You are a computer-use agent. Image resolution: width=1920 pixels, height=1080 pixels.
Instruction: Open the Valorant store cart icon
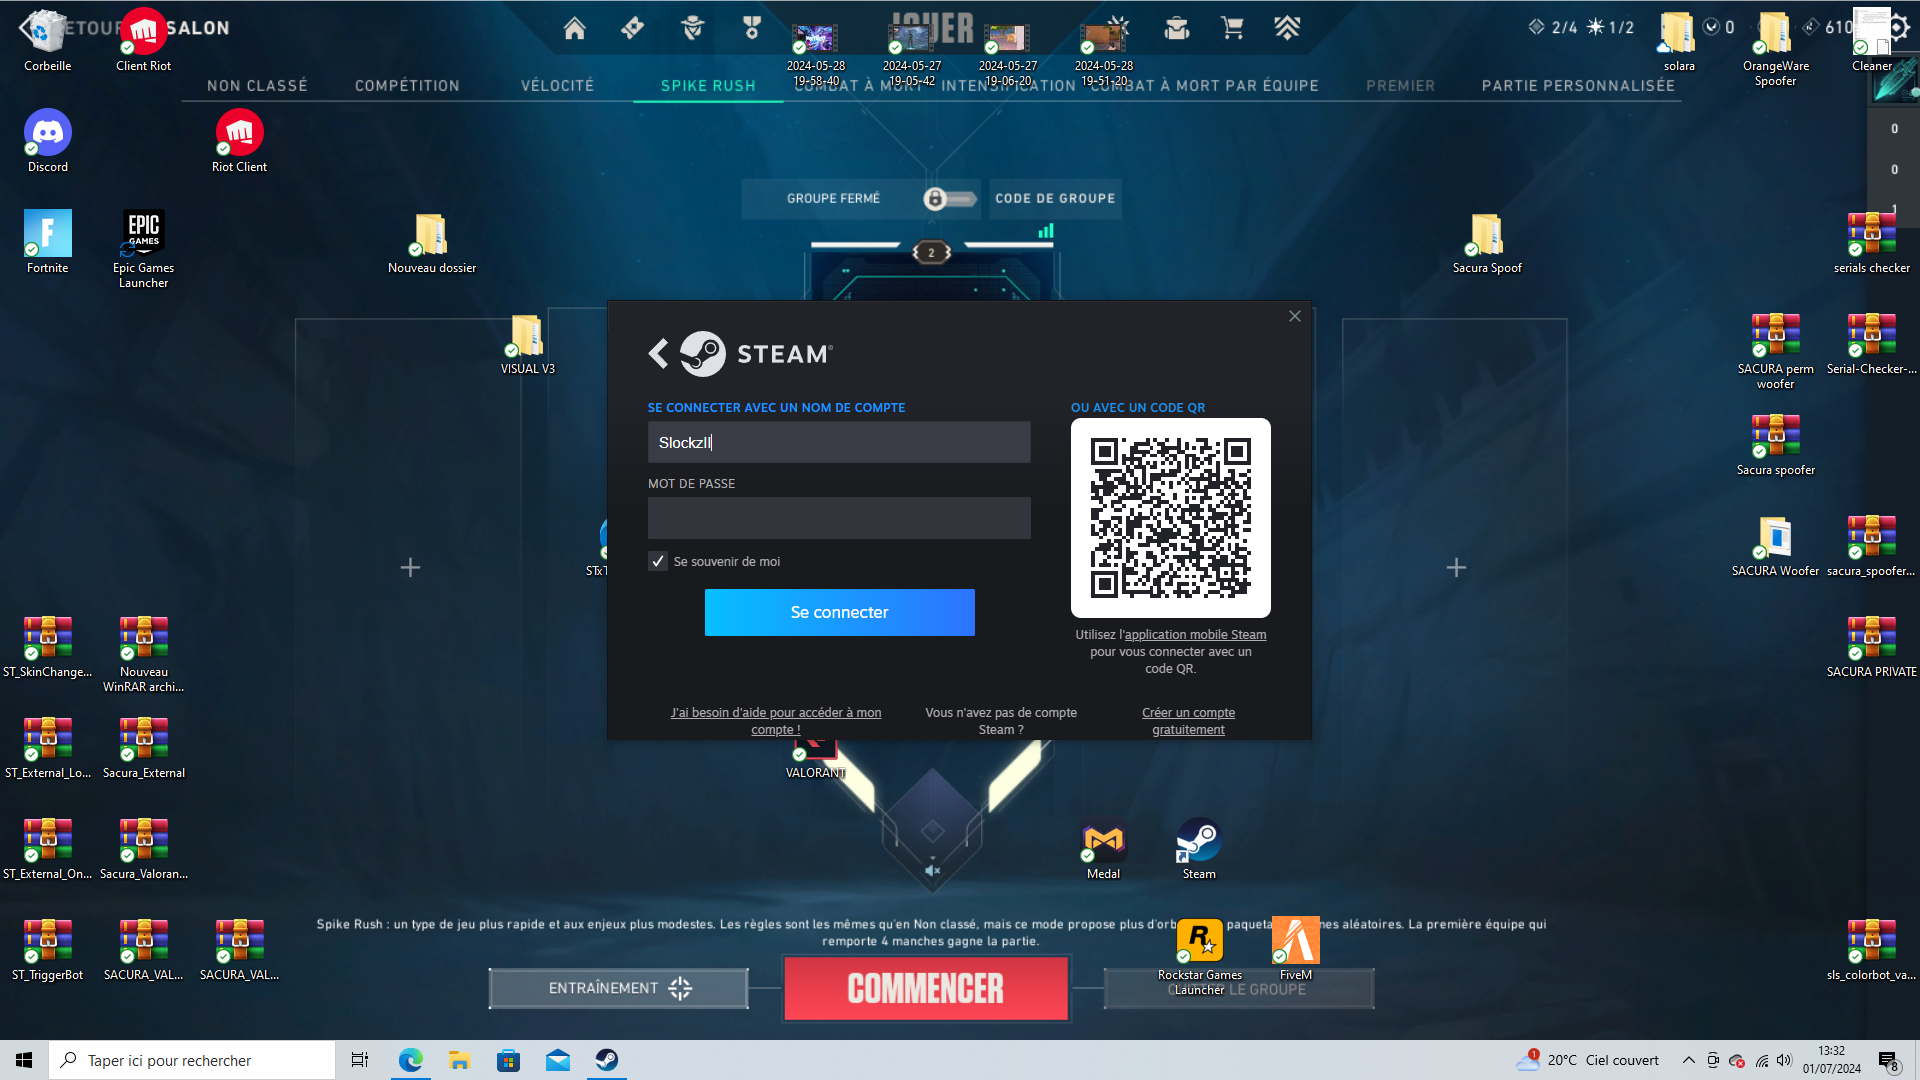pos(1232,28)
